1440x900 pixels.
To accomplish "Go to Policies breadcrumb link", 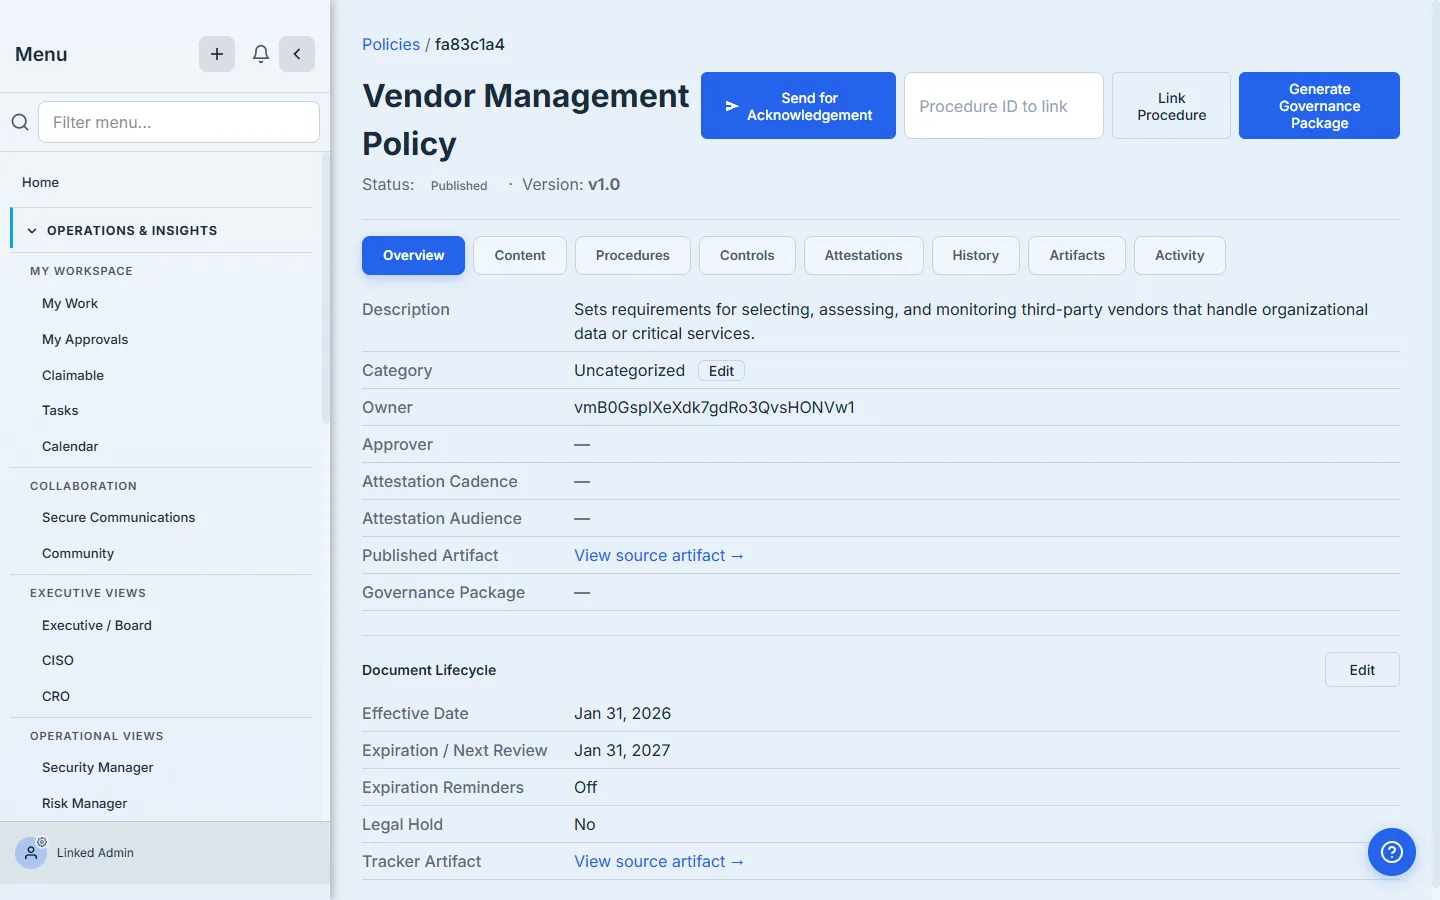I will (391, 44).
